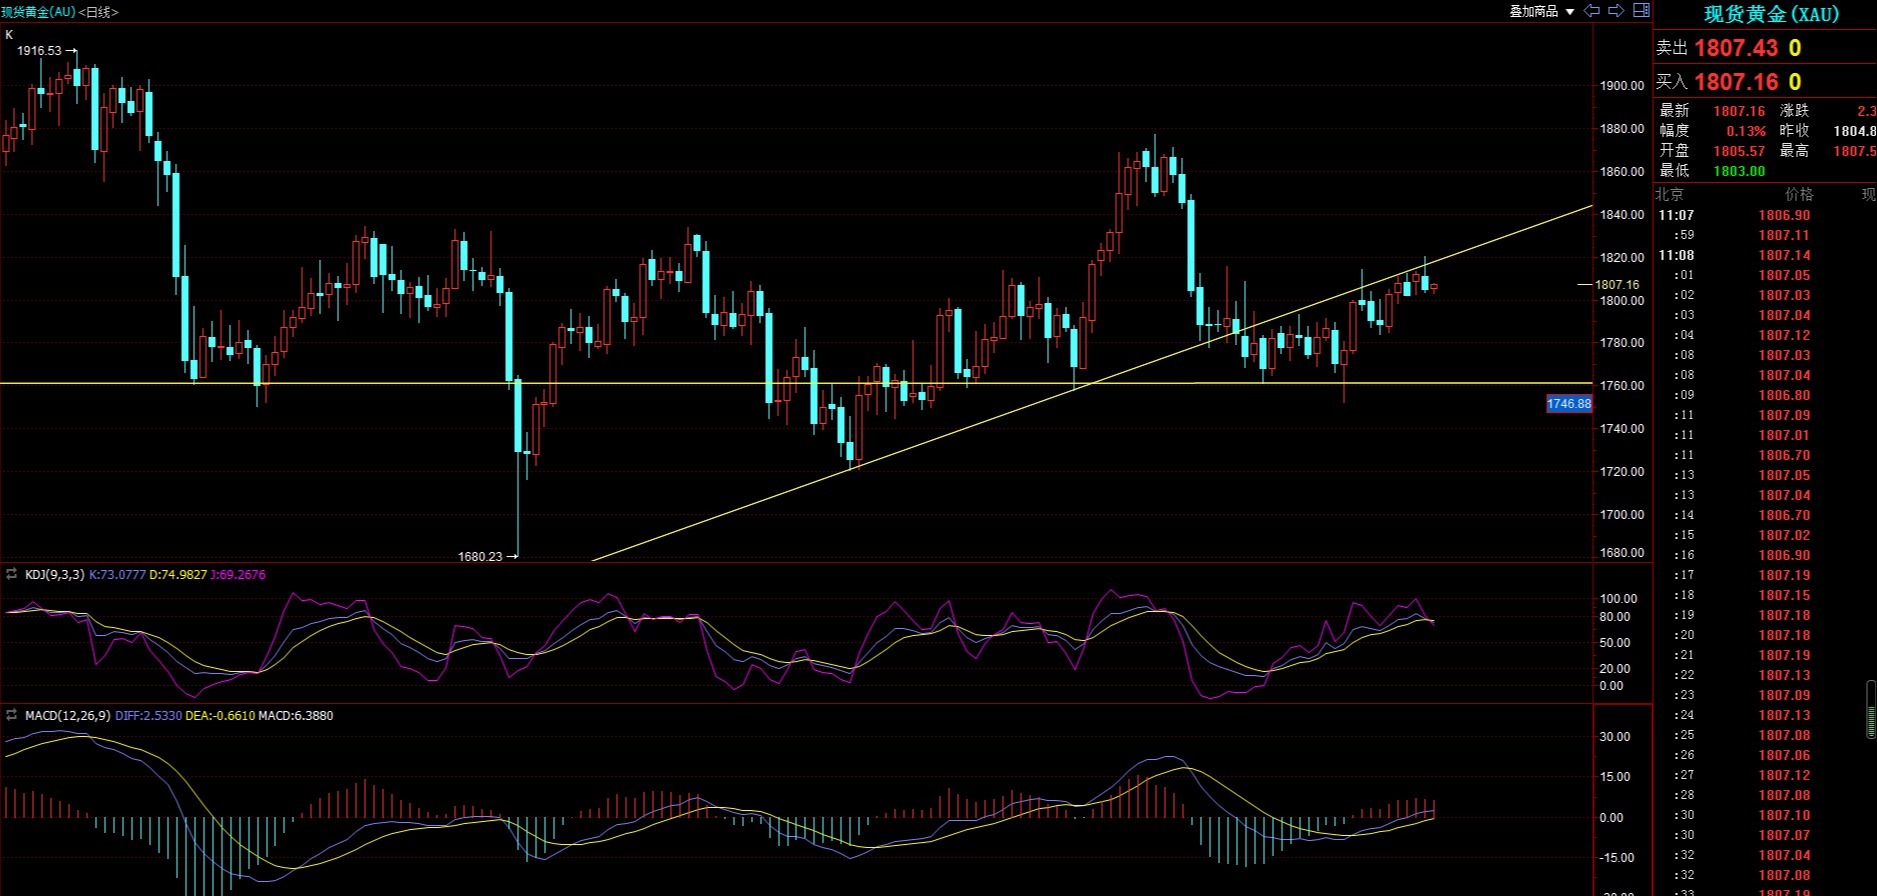1877x896 pixels.
Task: Select the MACD(12,26,9) indicator label
Action: pos(67,716)
